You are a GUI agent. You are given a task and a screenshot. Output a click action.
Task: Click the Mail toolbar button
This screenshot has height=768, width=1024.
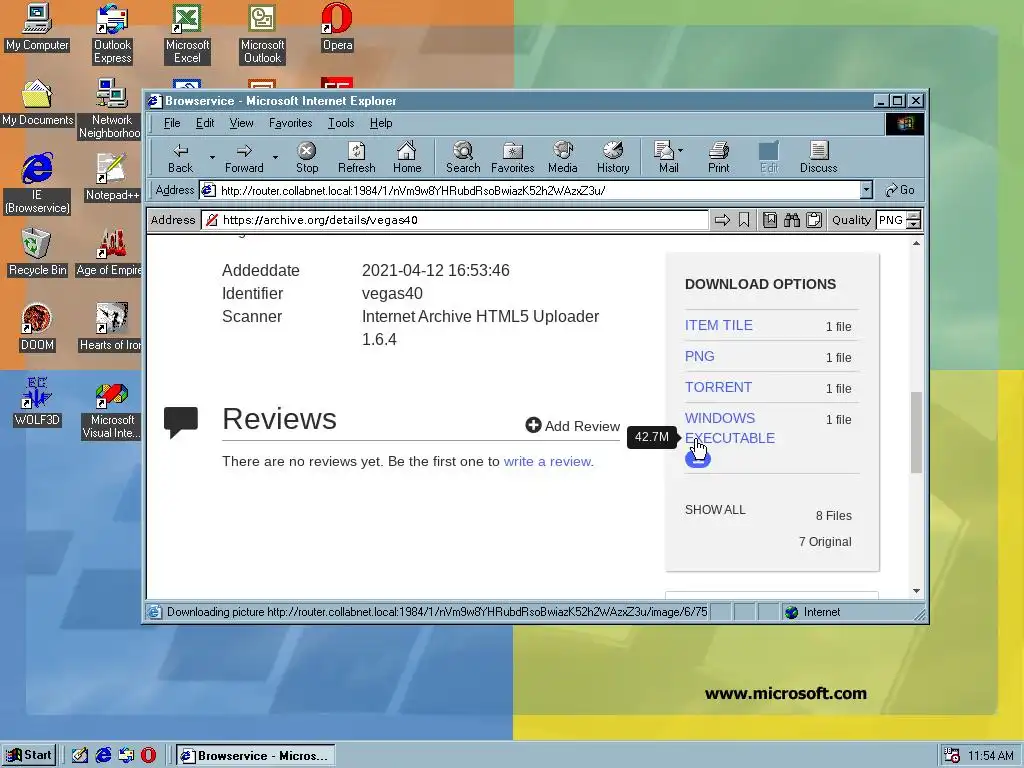click(665, 157)
